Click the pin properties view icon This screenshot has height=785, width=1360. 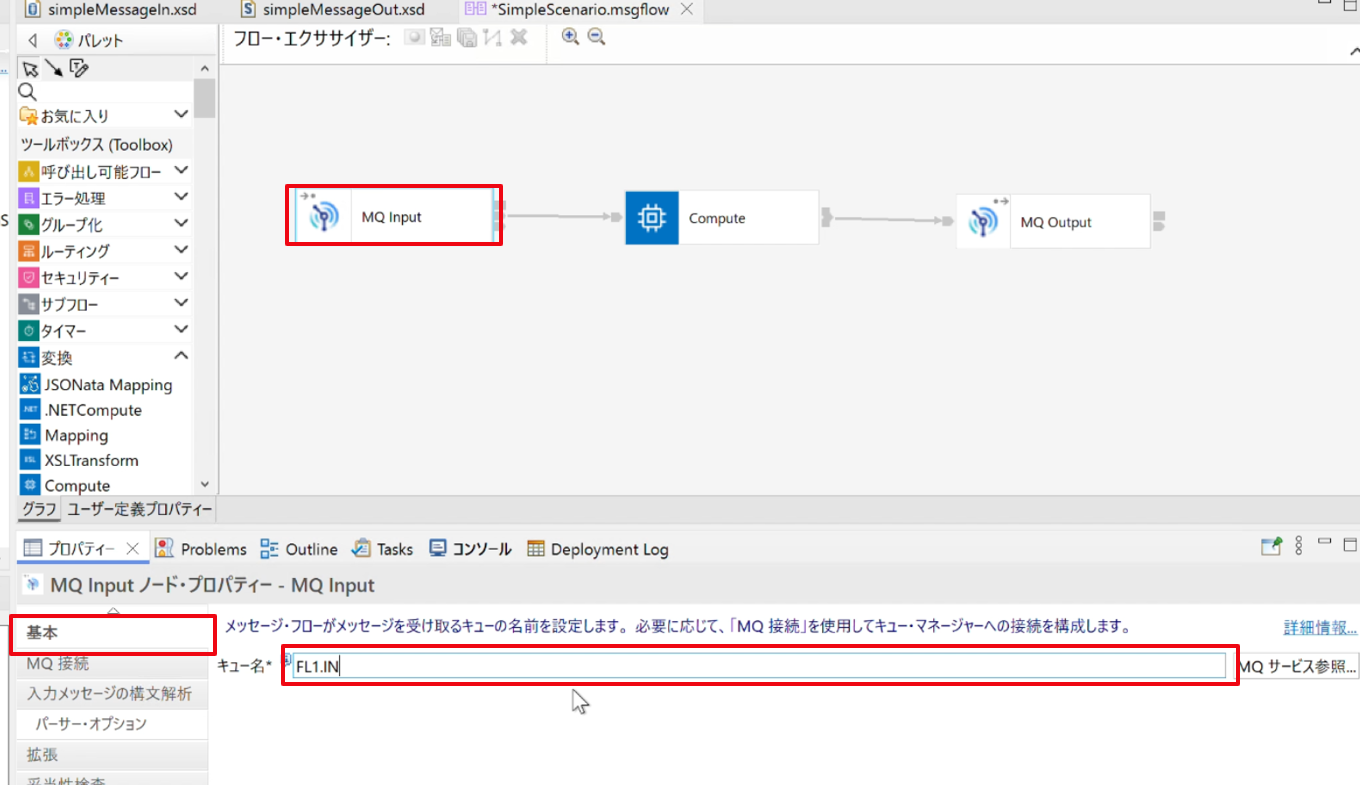click(x=1271, y=546)
